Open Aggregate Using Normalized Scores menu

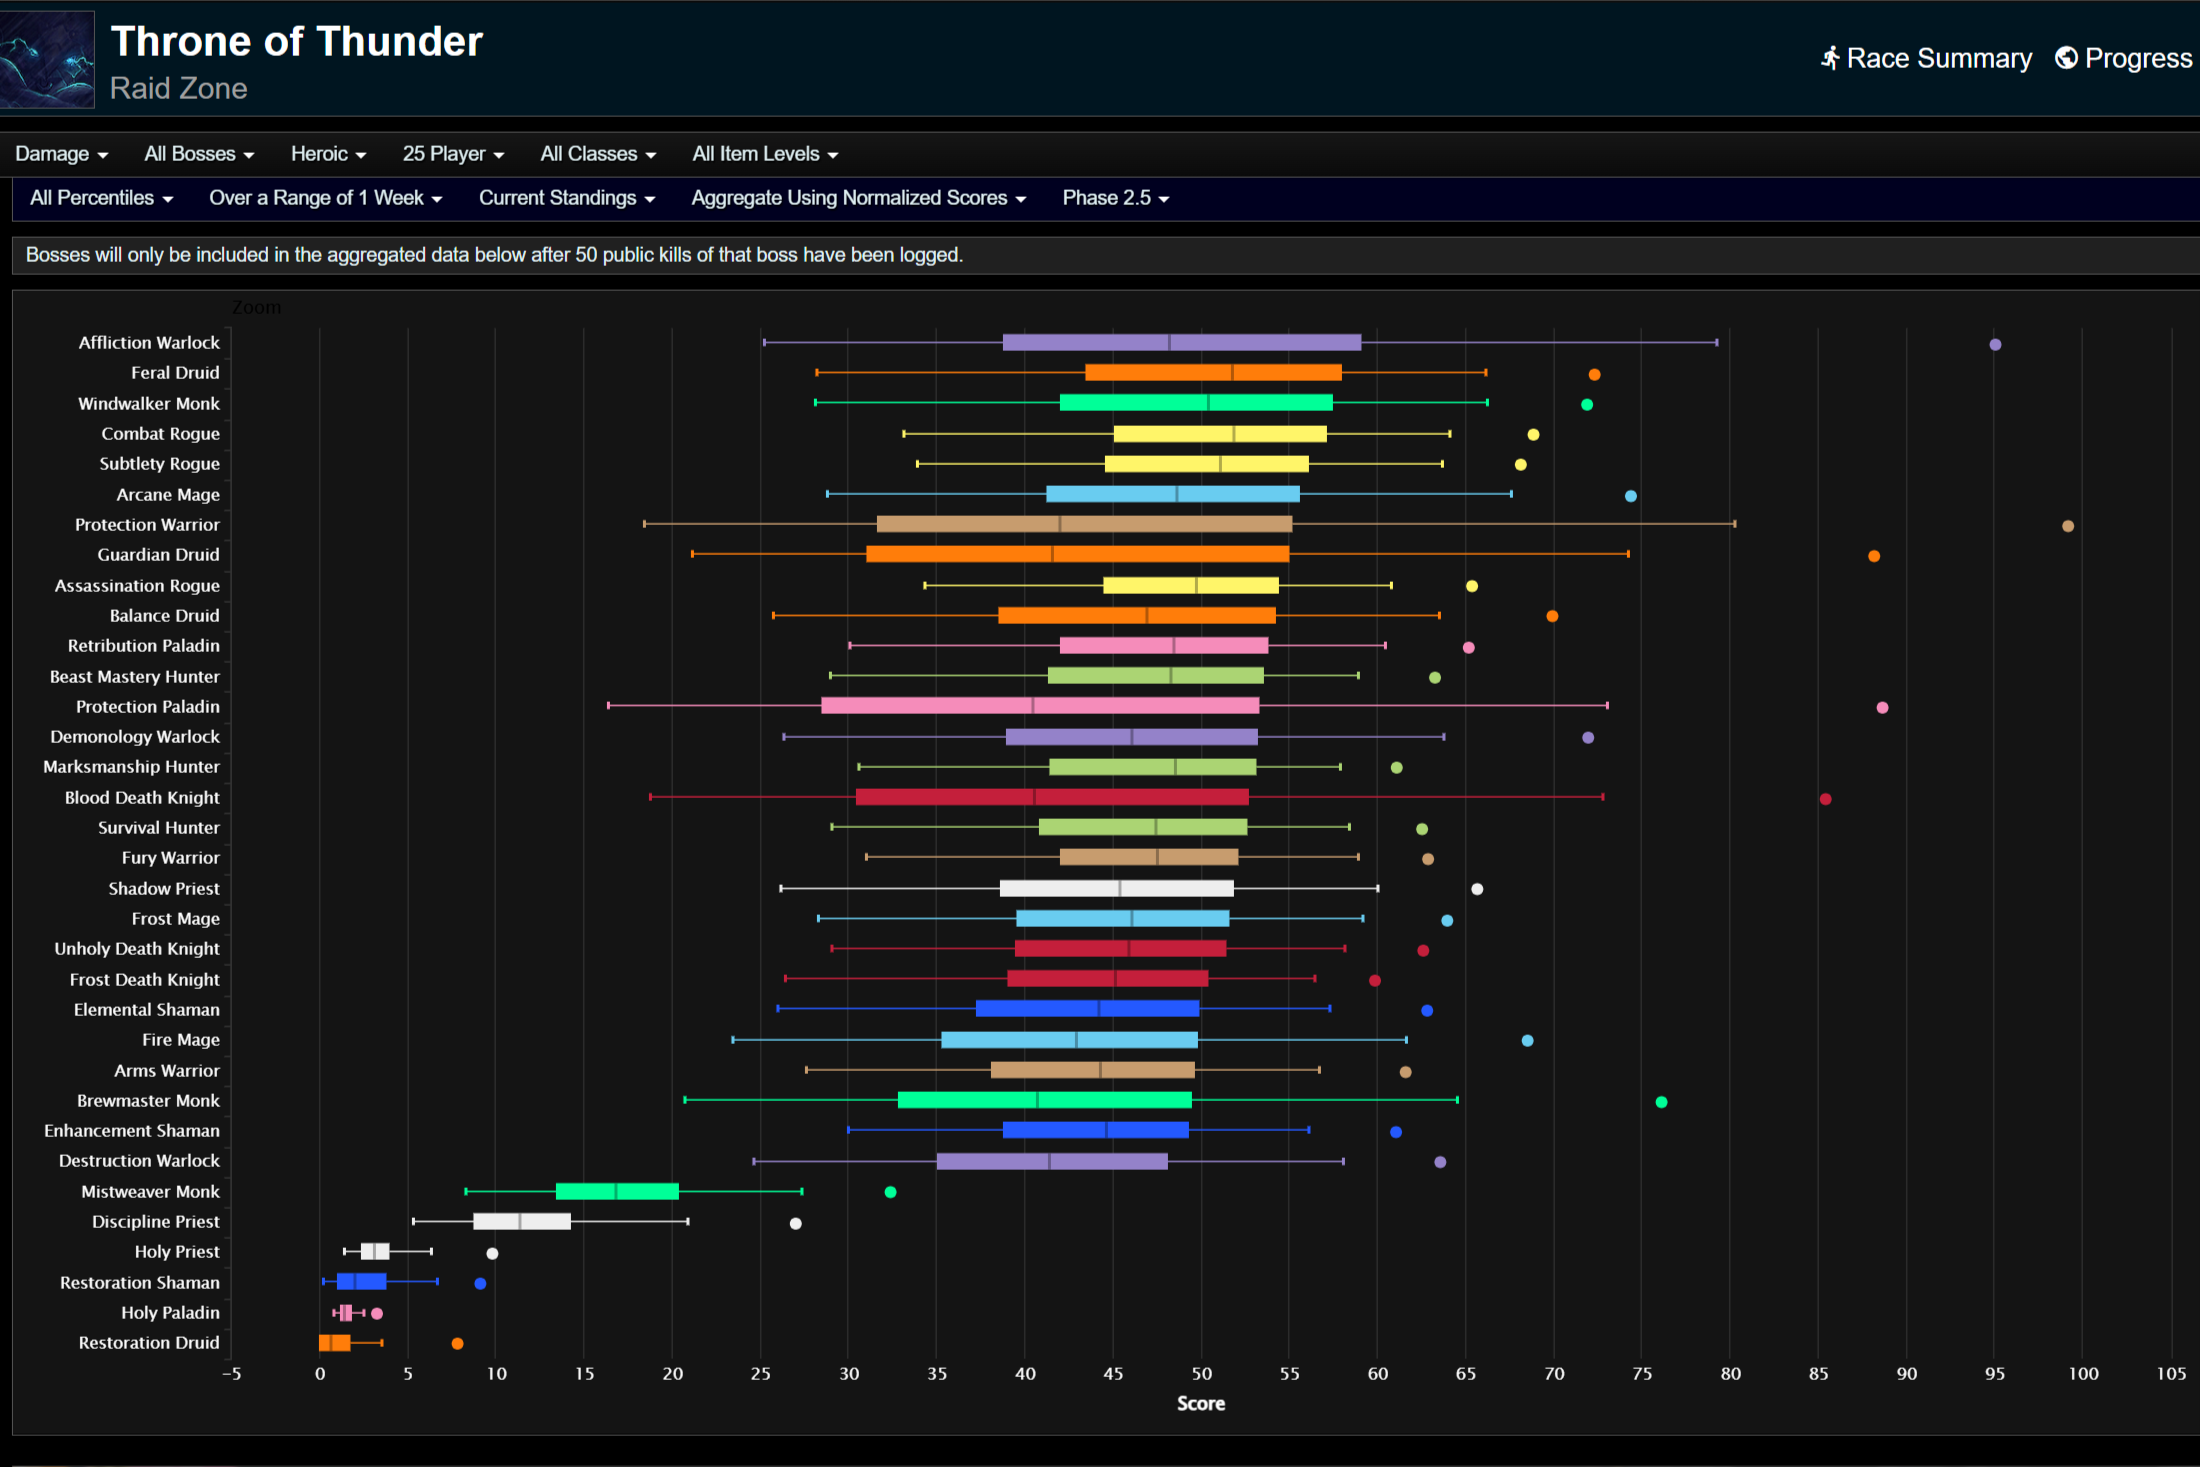click(x=858, y=198)
